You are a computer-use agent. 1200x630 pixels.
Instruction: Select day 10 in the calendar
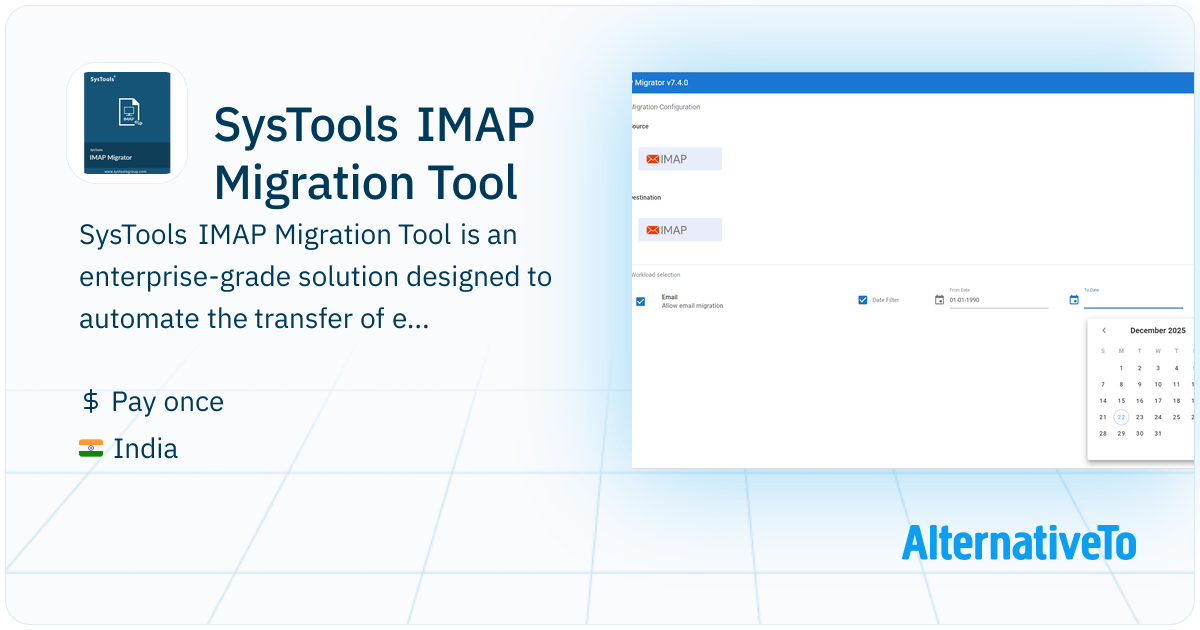[1158, 384]
